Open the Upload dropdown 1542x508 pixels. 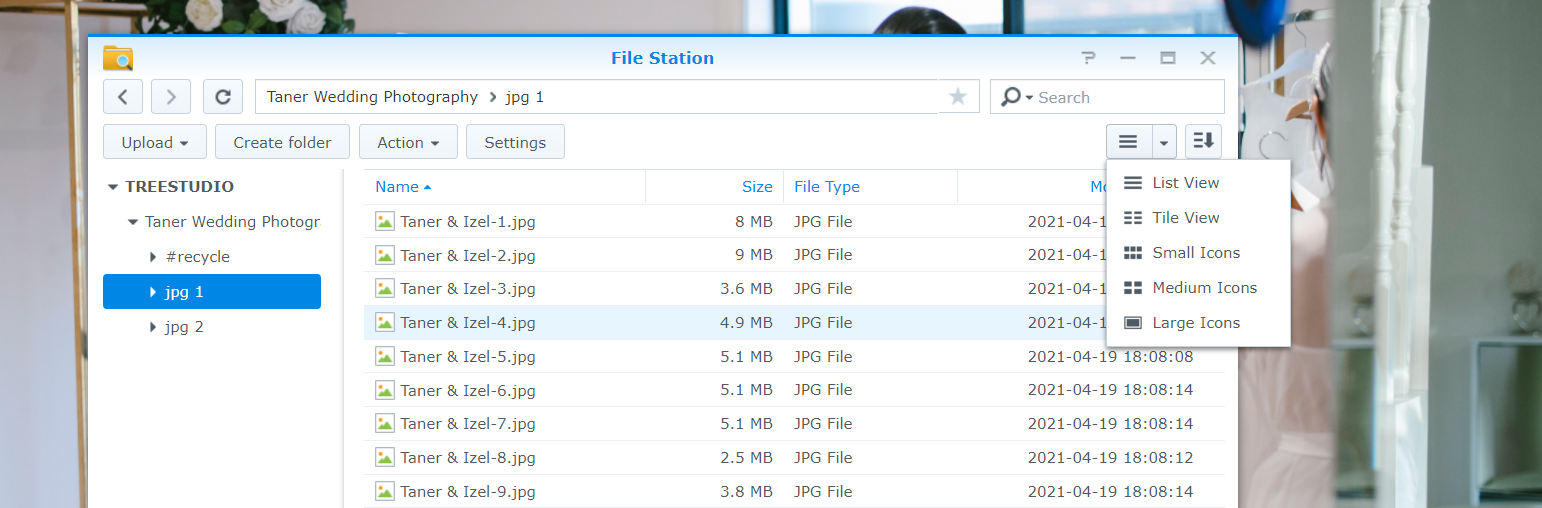click(x=155, y=142)
